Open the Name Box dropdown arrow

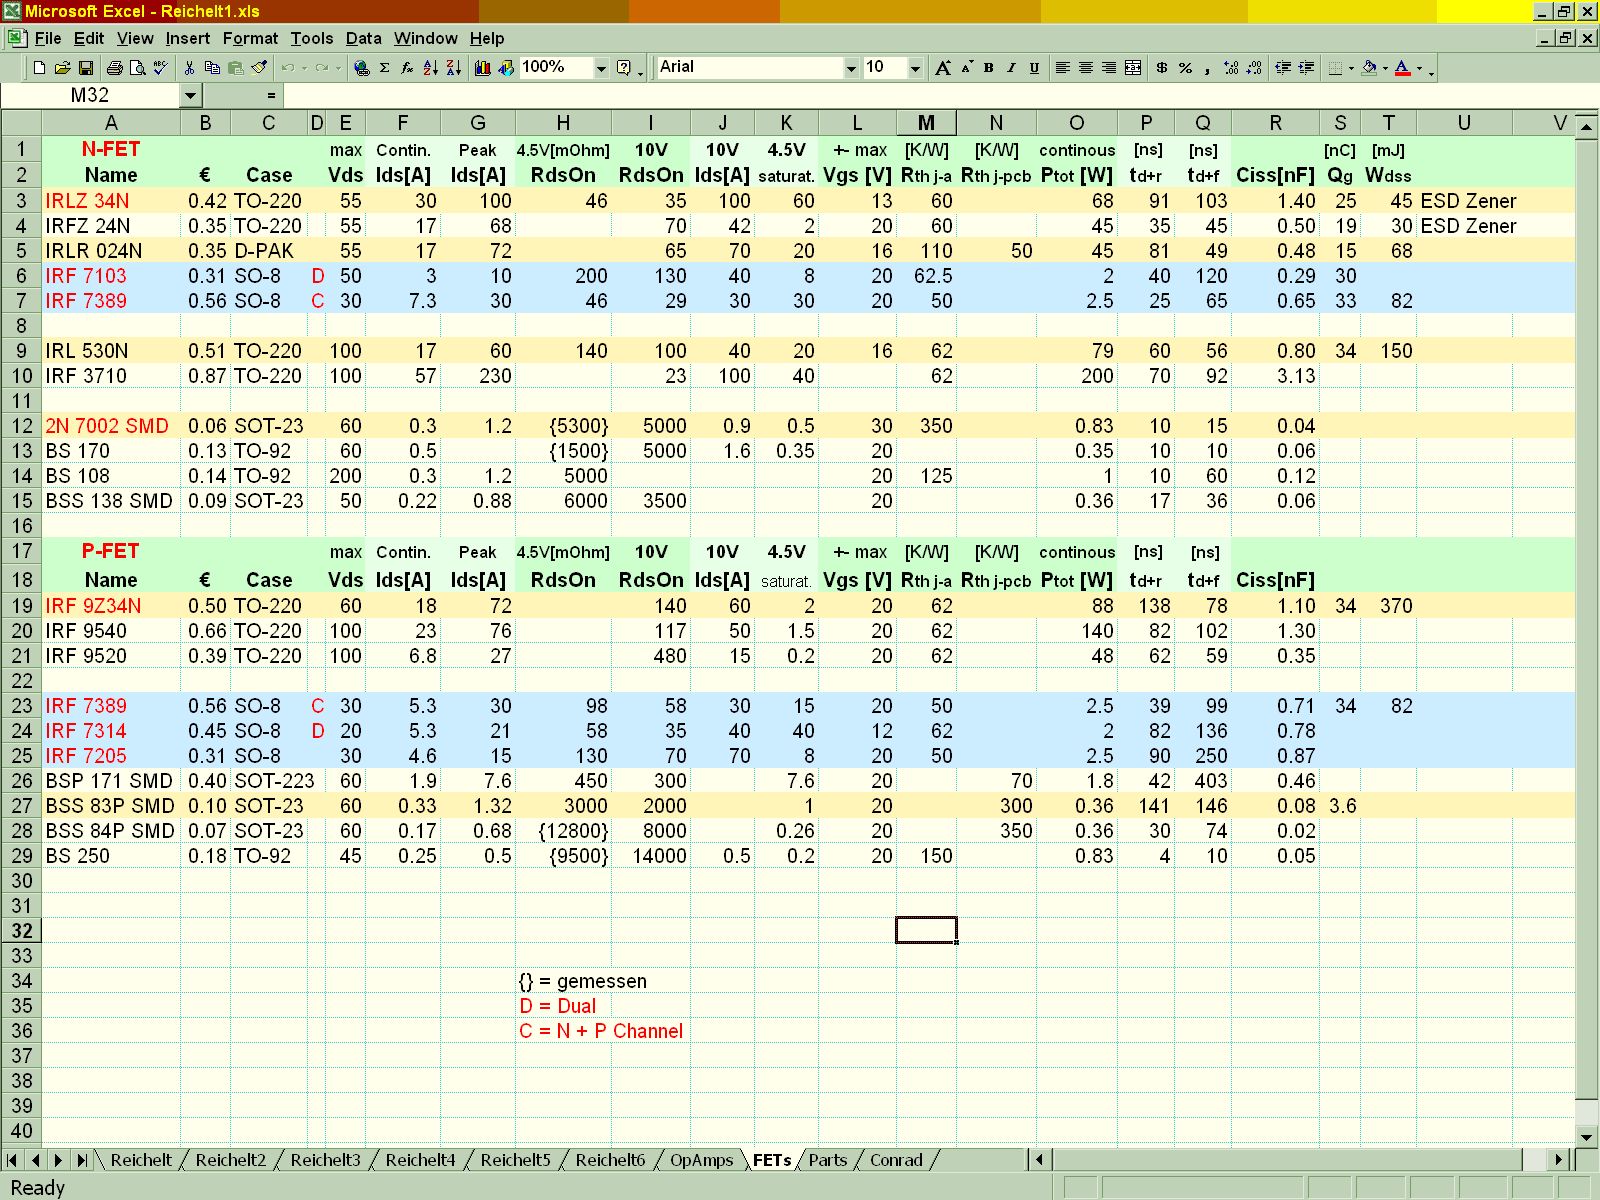[191, 95]
